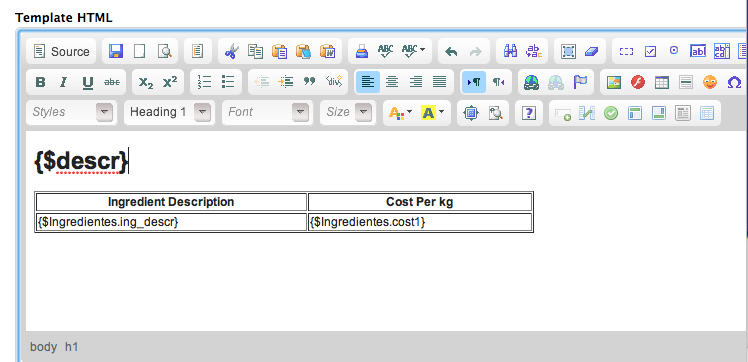Open Find with the binoculars icon

(510, 51)
